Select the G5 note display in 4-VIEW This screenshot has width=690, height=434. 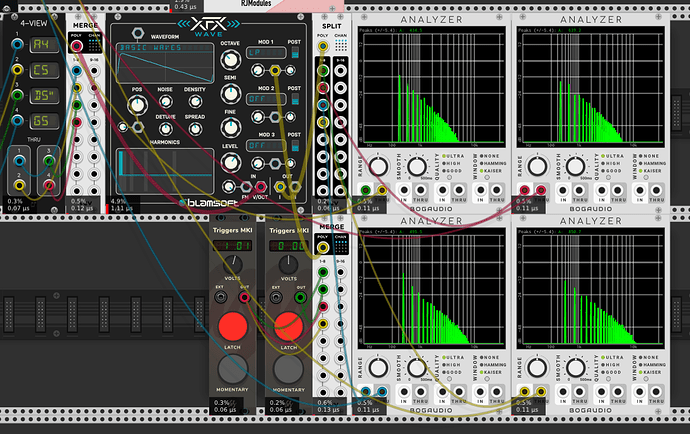pyautogui.click(x=44, y=121)
